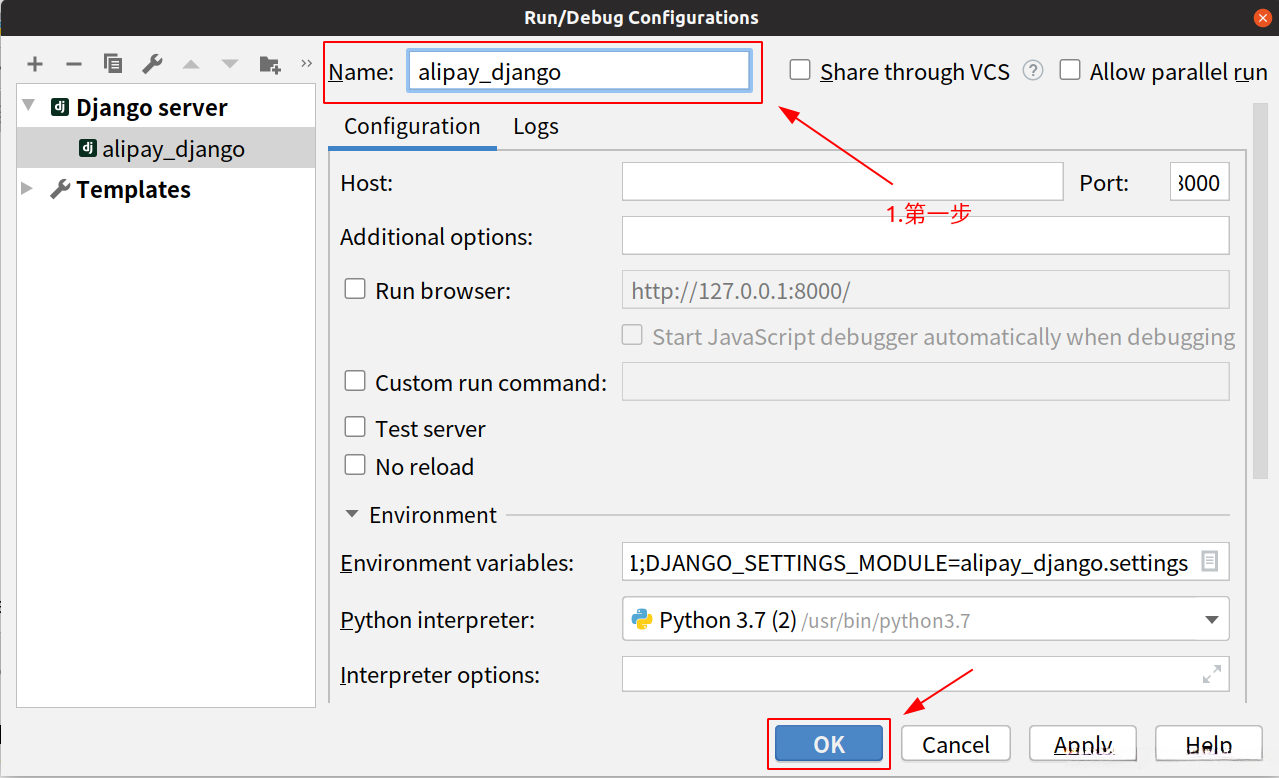1279x778 pixels.
Task: Click the move into new folder icon
Action: click(270, 64)
